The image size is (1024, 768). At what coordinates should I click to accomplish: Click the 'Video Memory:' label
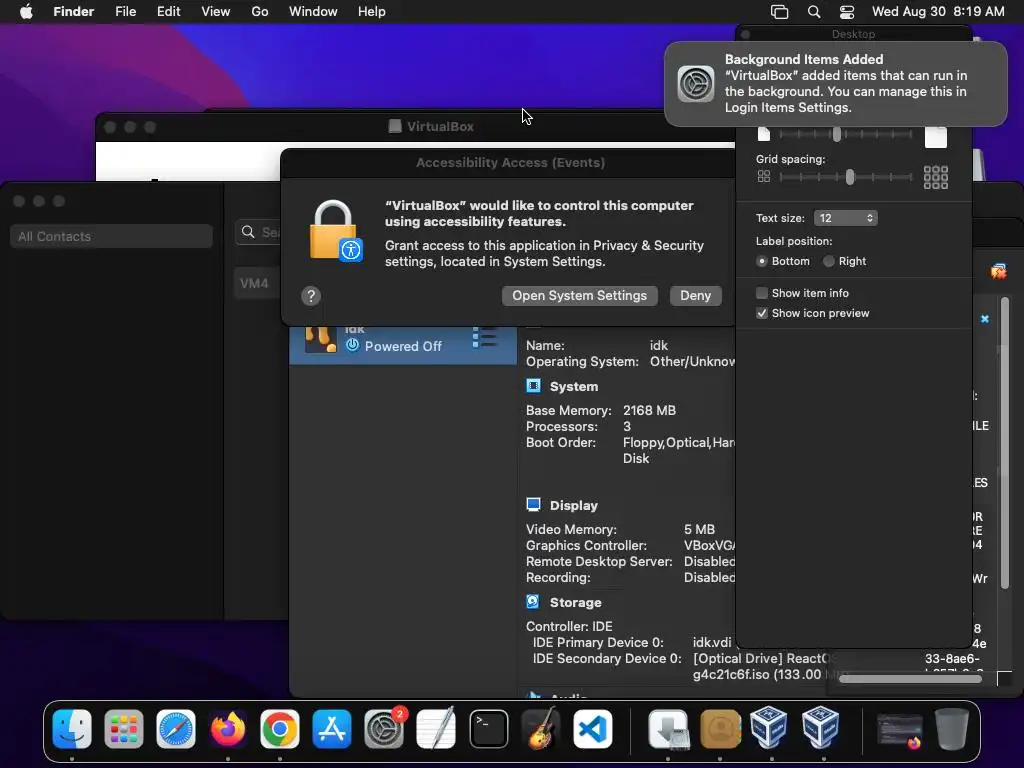(571, 530)
